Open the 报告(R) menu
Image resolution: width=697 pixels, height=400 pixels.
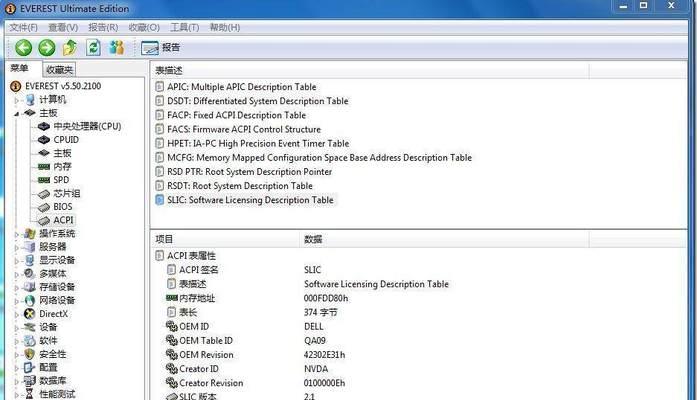click(103, 28)
